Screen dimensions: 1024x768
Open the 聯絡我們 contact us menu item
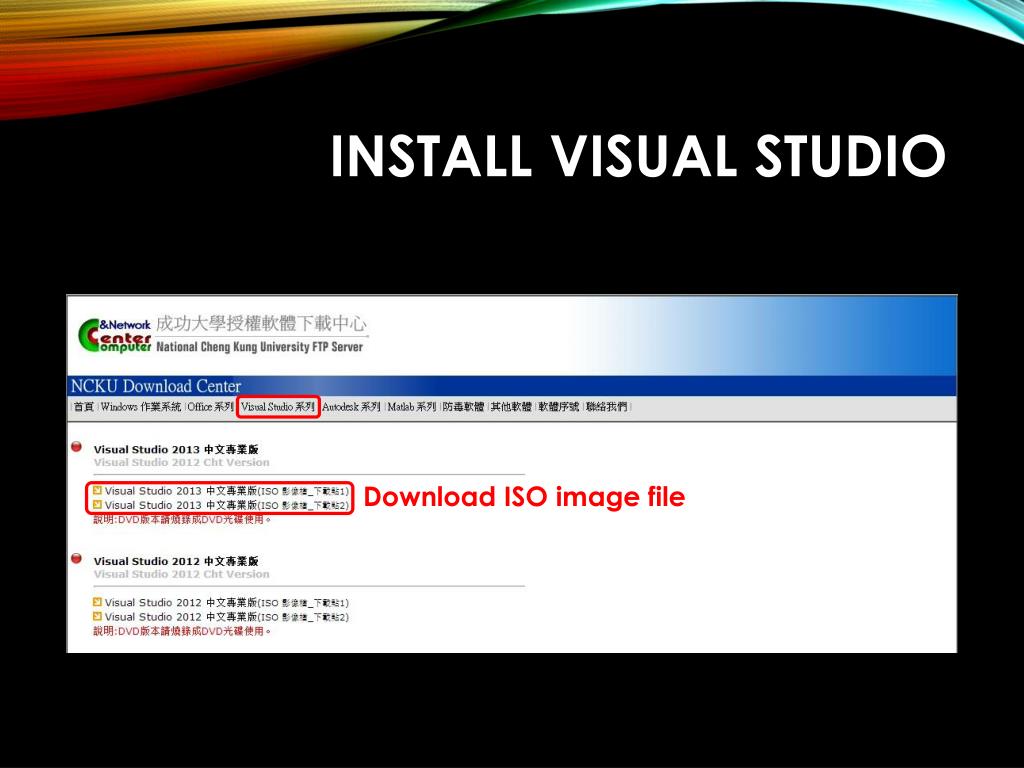coord(606,407)
